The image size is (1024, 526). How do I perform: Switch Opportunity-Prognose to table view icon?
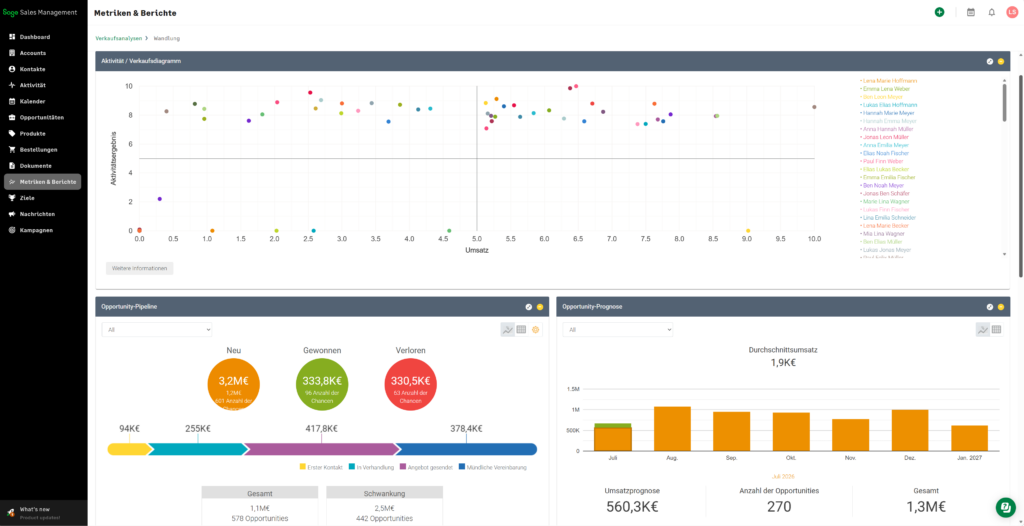coord(997,330)
